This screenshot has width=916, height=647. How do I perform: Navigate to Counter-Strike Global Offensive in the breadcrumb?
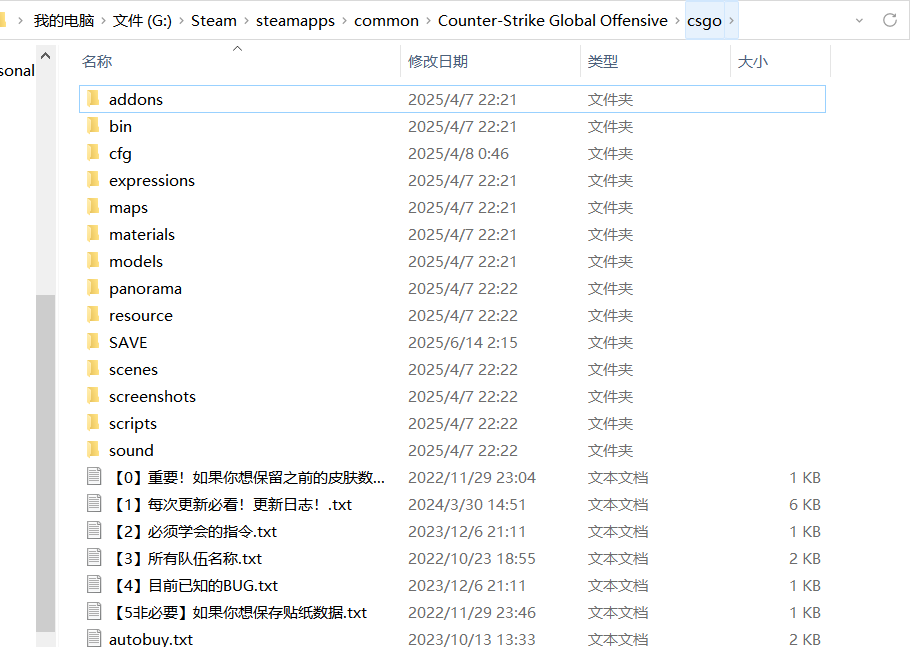point(553,21)
